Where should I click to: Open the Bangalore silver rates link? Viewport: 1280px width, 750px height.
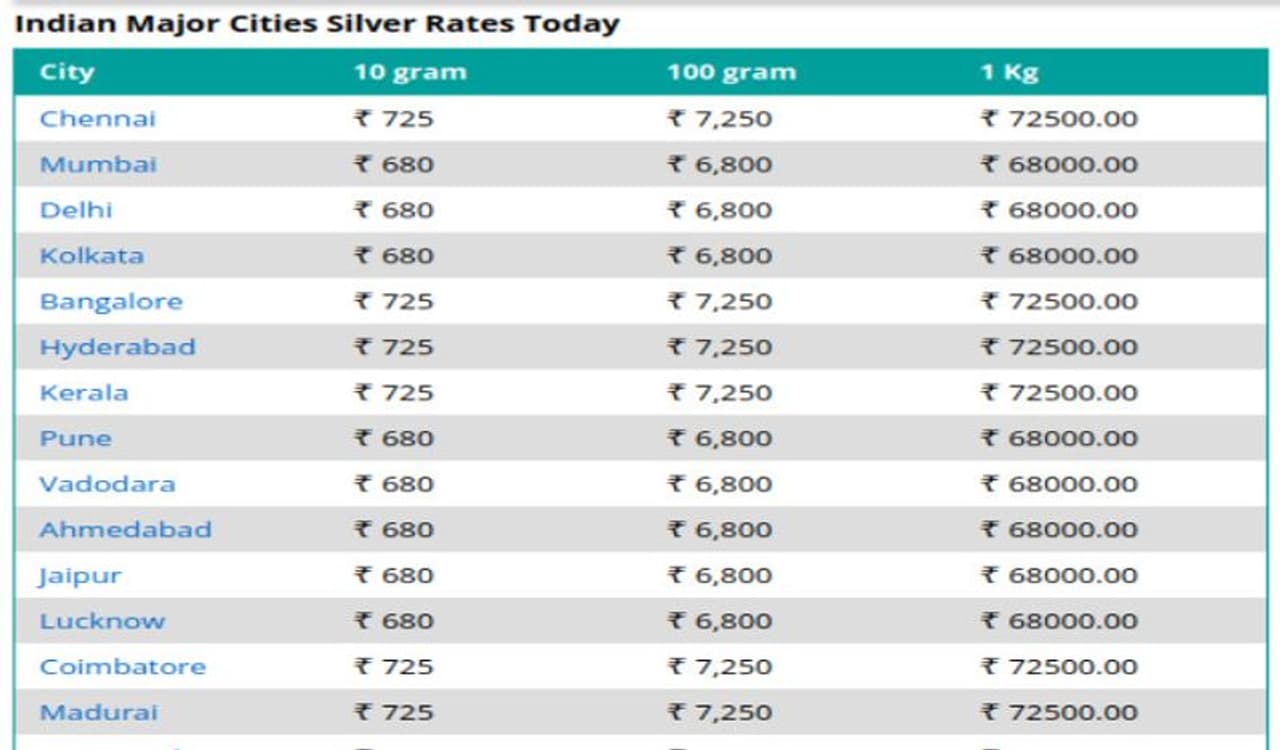coord(111,302)
